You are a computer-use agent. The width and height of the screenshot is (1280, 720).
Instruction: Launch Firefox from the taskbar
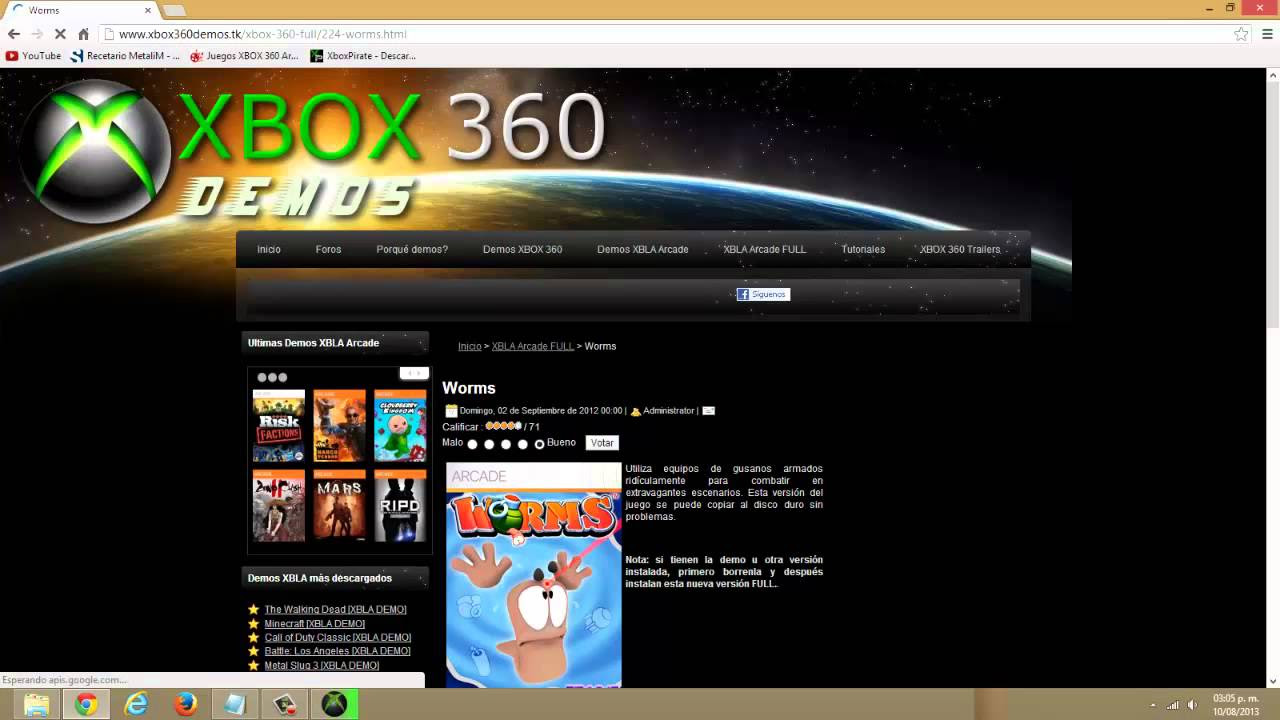click(x=185, y=704)
